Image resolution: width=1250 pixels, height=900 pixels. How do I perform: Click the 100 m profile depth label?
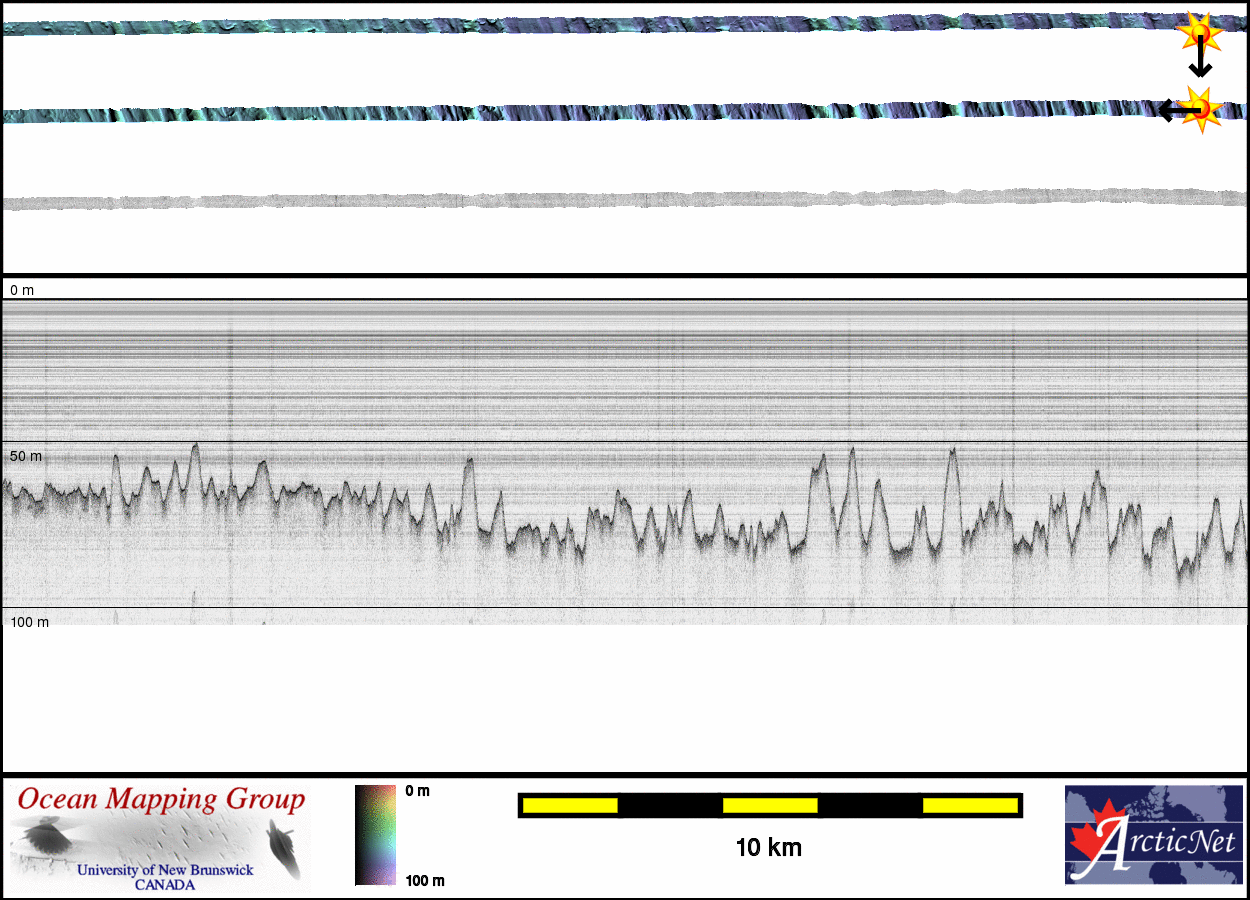pos(30,622)
